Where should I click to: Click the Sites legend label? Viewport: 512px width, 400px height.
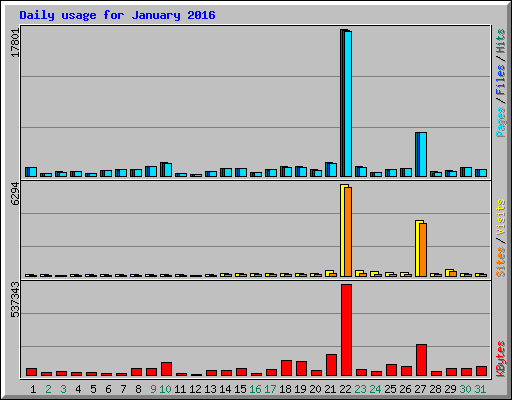(501, 262)
